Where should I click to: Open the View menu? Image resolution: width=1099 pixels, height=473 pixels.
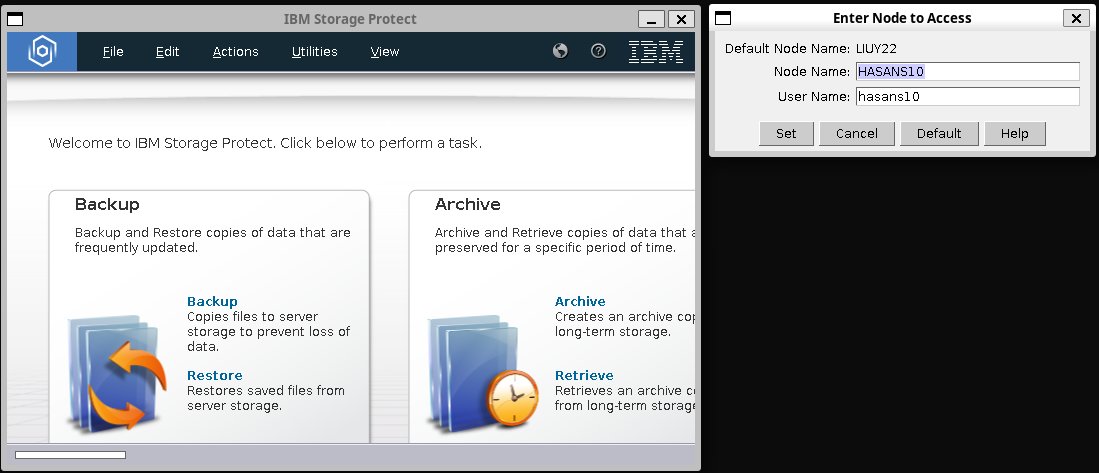pos(385,51)
